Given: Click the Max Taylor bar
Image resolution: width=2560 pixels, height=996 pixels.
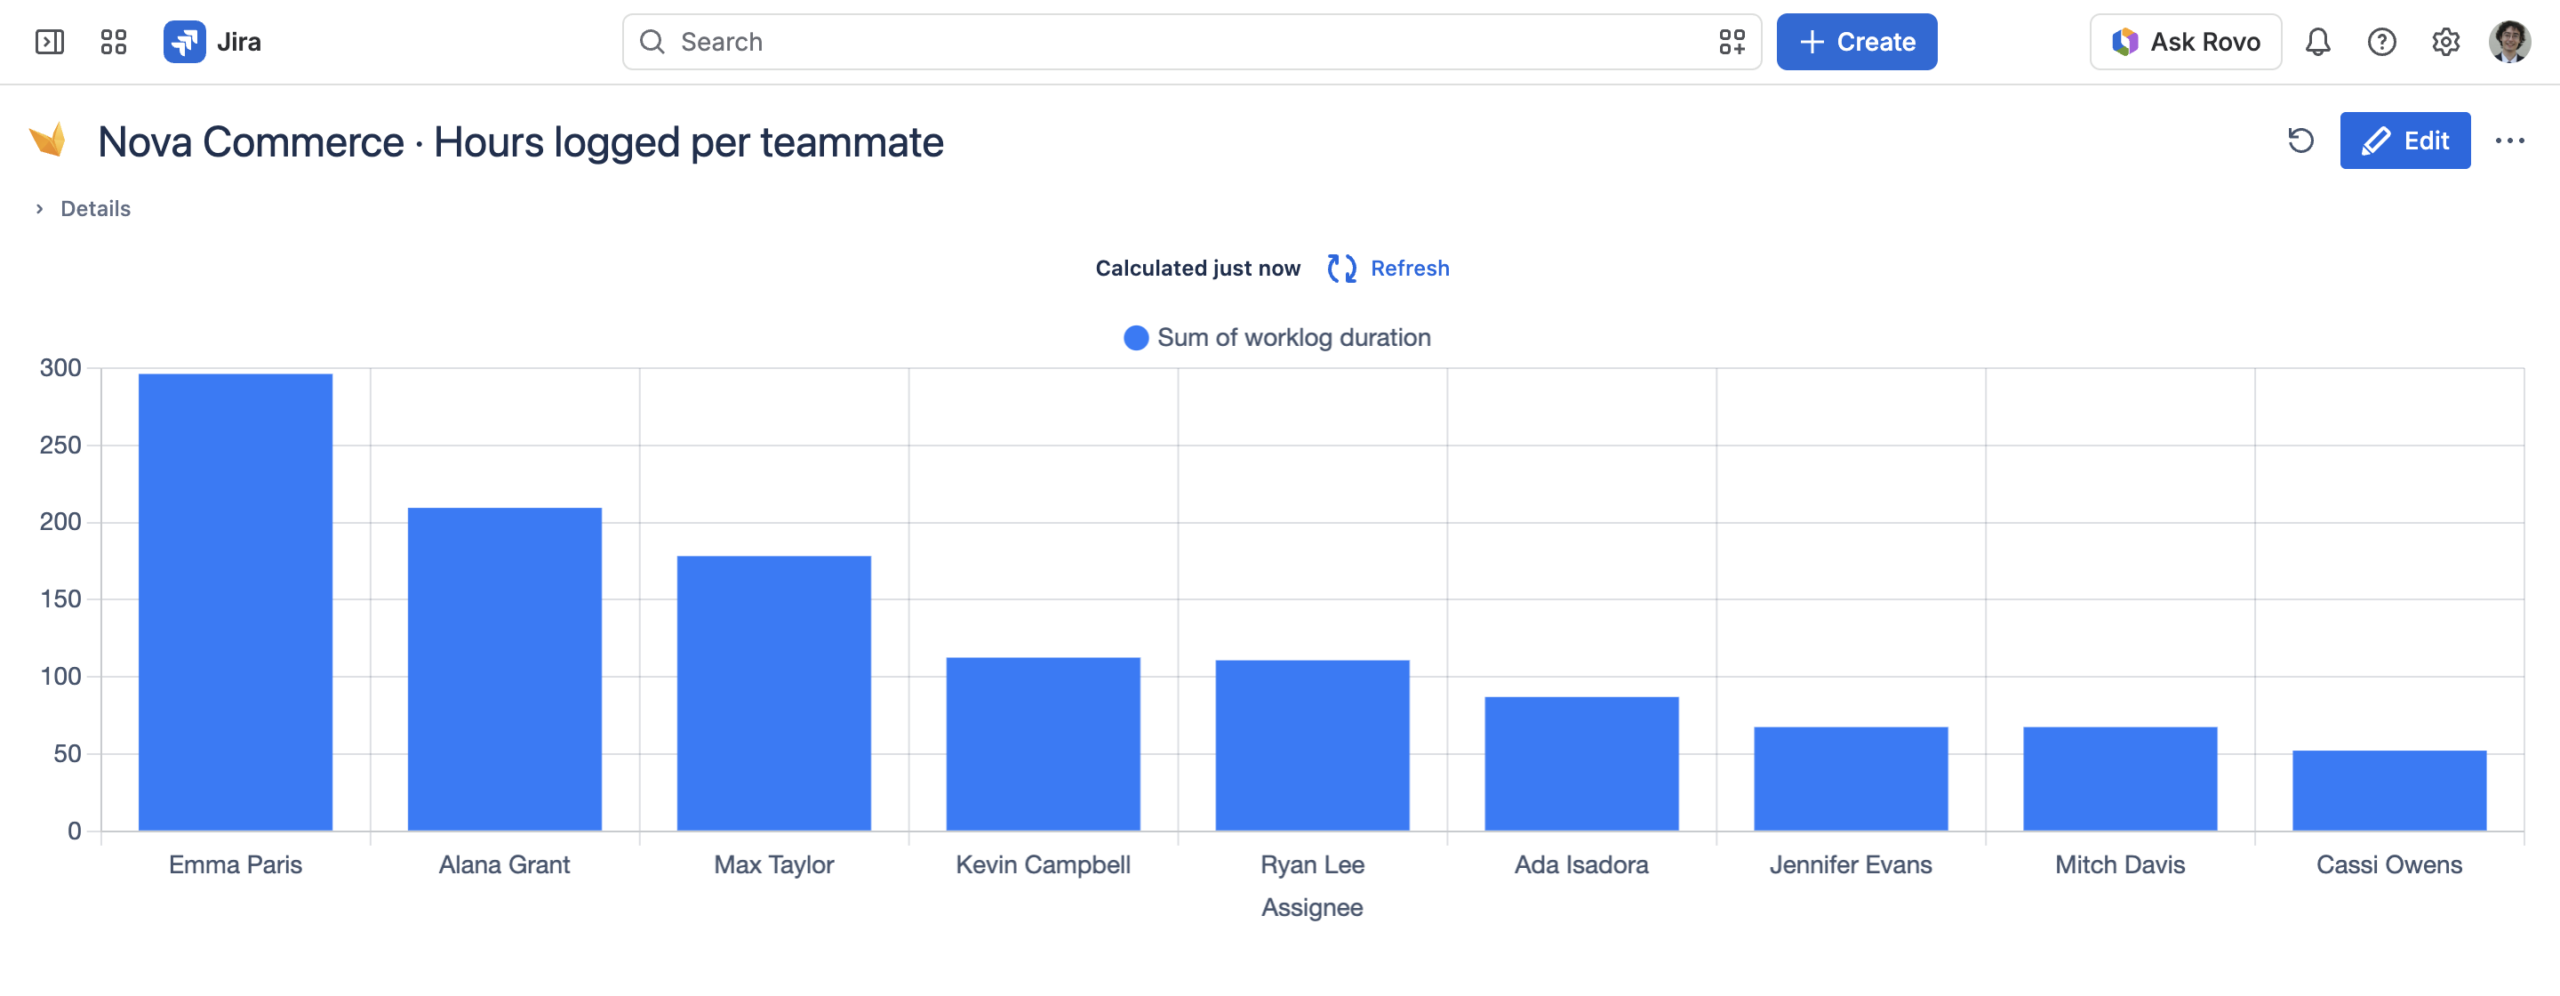Looking at the screenshot, I should [x=774, y=693].
